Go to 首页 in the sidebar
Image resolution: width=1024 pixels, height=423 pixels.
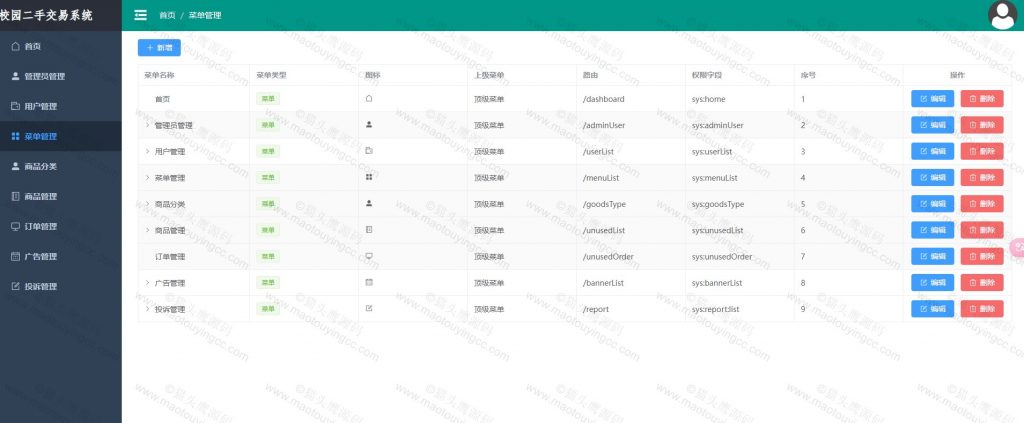32,46
